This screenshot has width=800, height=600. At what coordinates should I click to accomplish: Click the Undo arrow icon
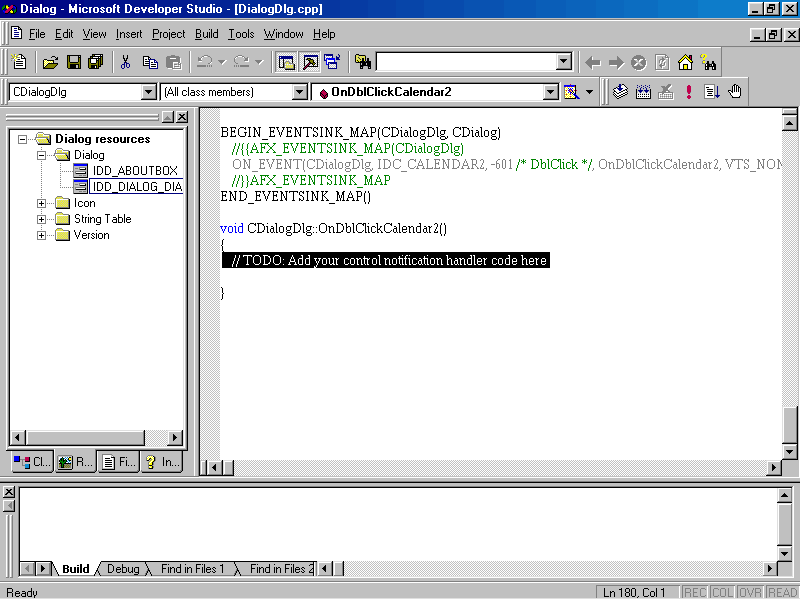(205, 62)
